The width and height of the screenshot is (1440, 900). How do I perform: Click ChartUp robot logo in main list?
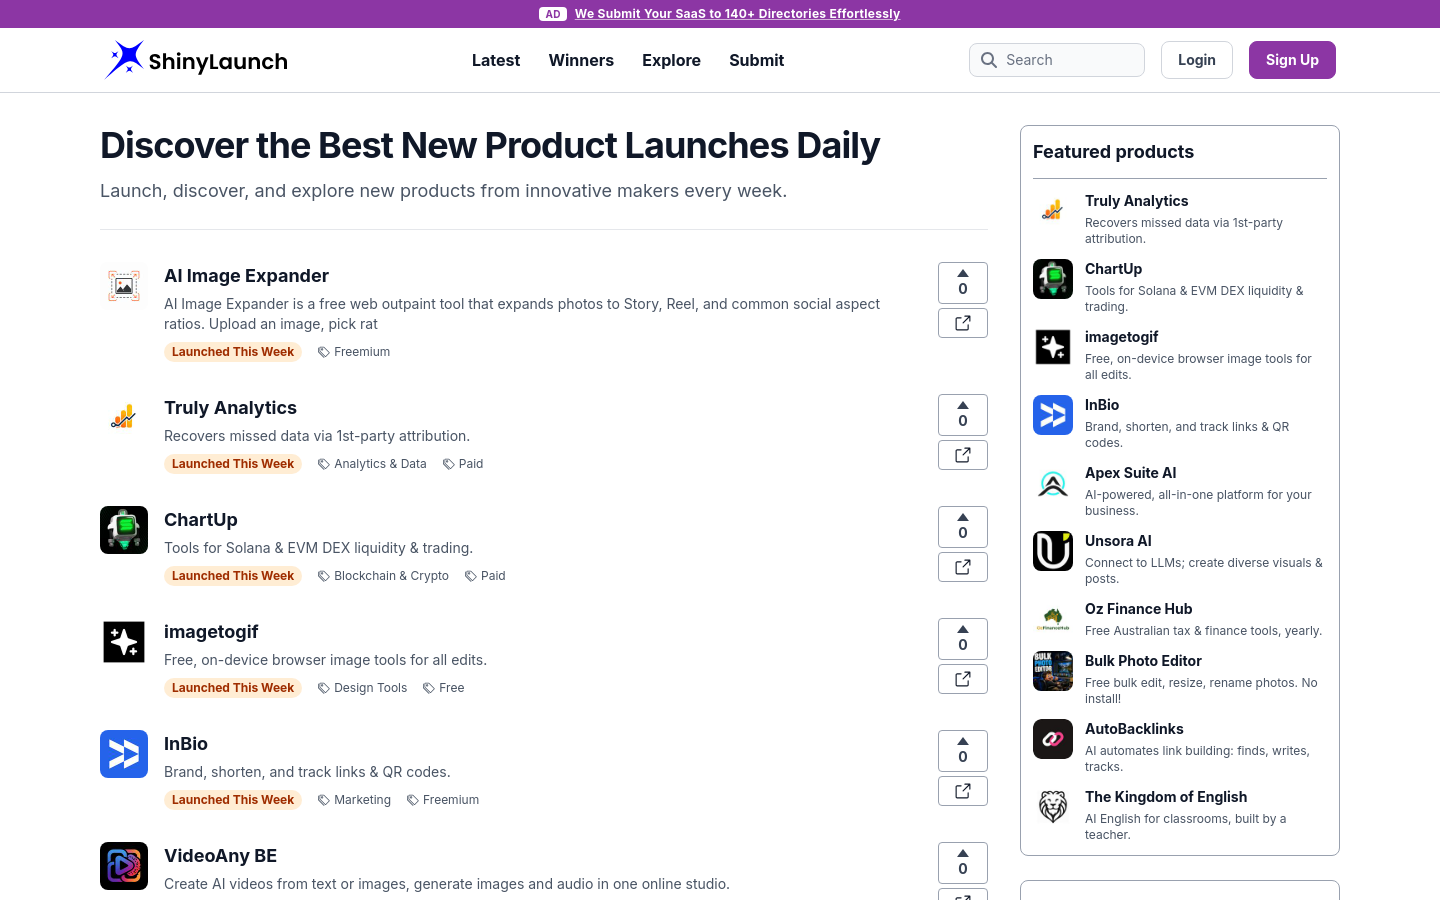point(124,530)
